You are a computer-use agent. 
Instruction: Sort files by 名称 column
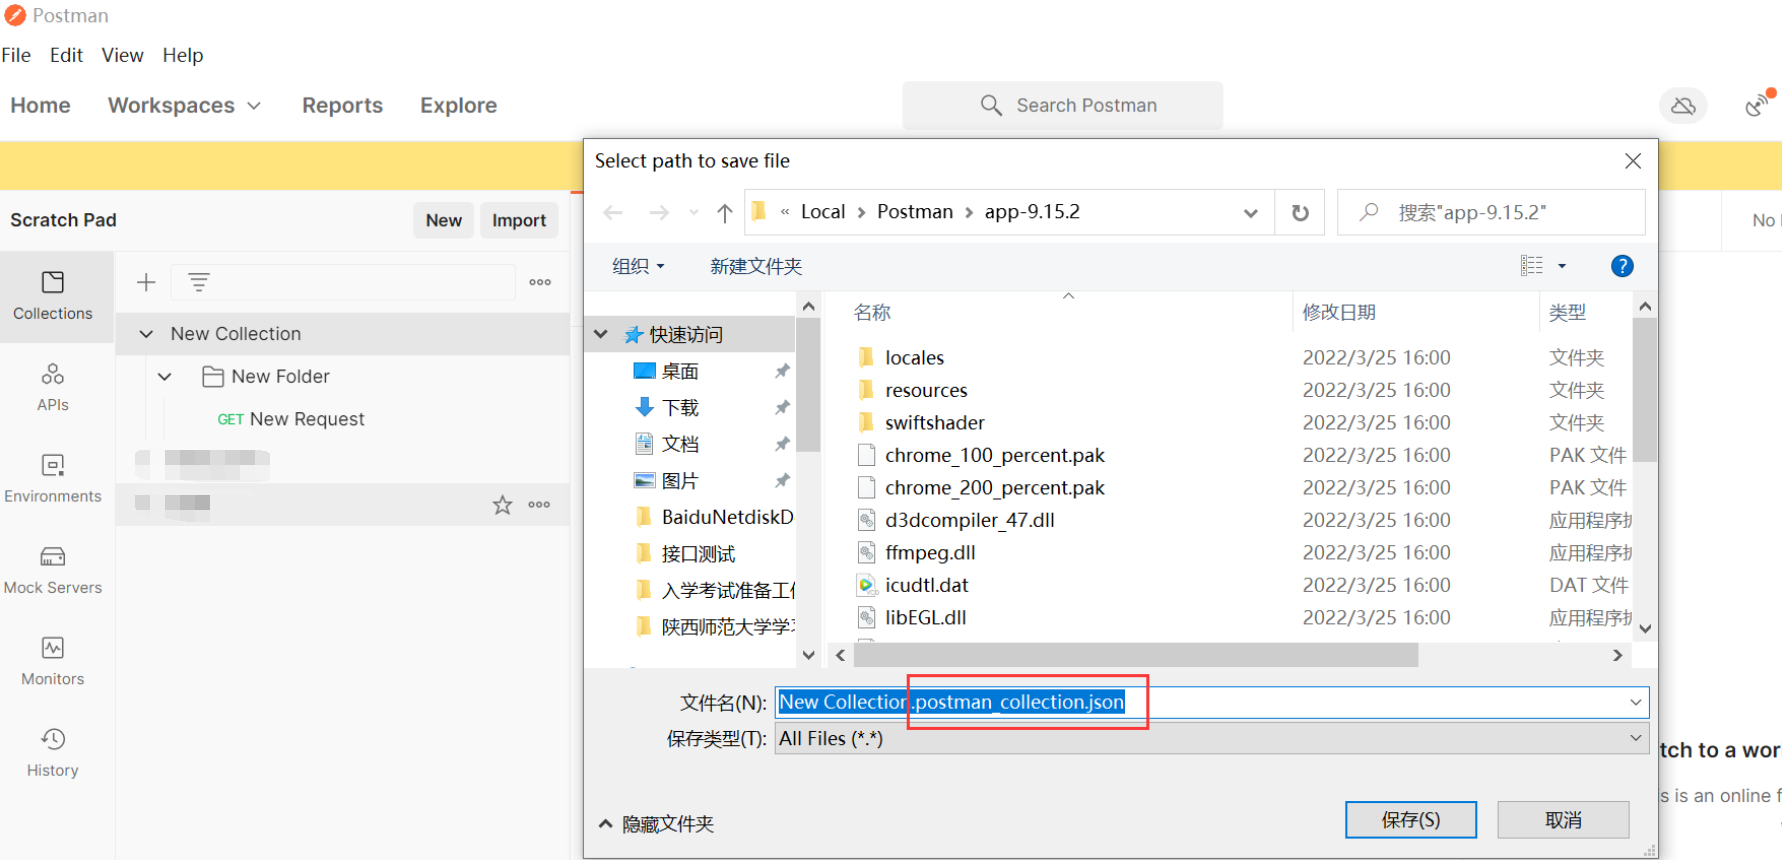point(872,312)
